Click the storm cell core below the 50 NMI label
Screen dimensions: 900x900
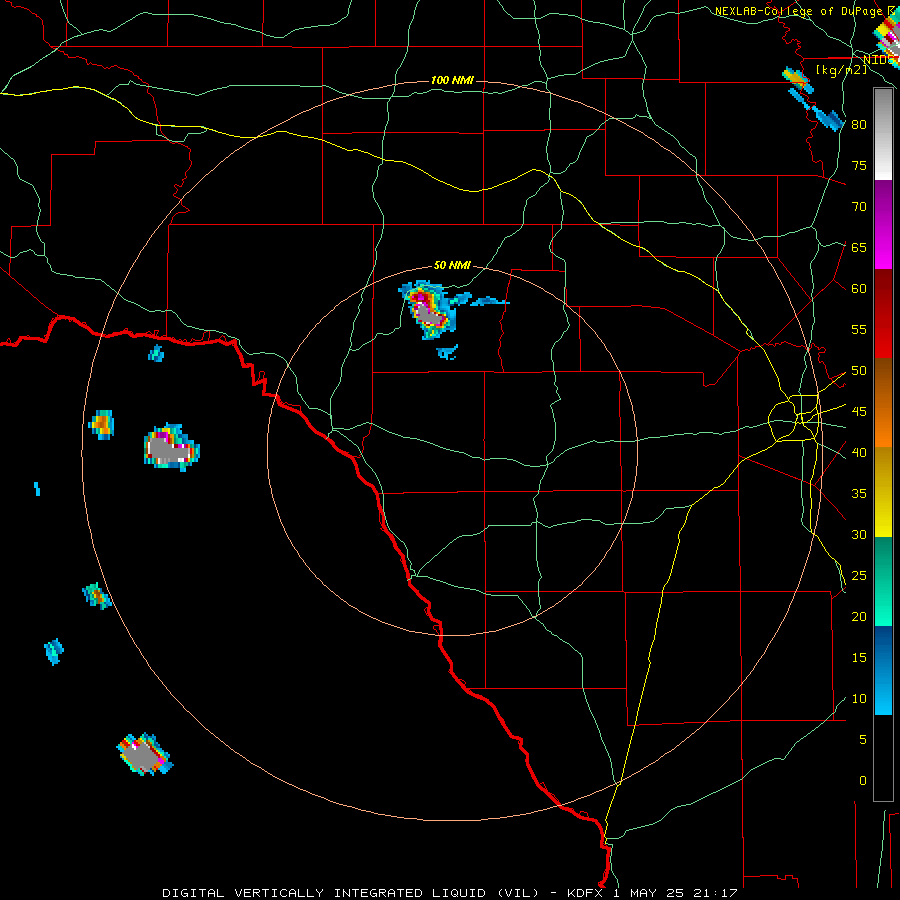point(429,310)
